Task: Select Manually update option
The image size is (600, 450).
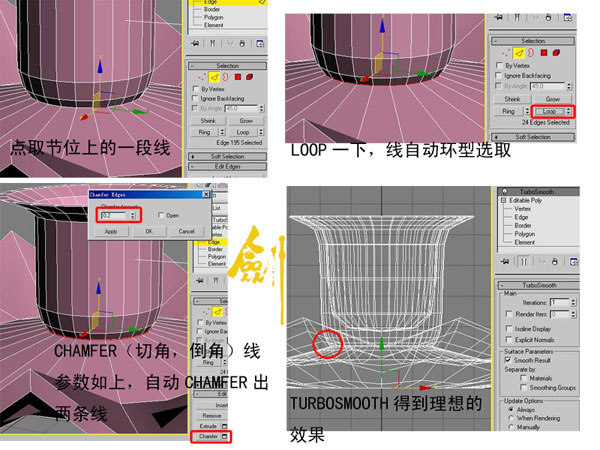Action: pos(510,427)
